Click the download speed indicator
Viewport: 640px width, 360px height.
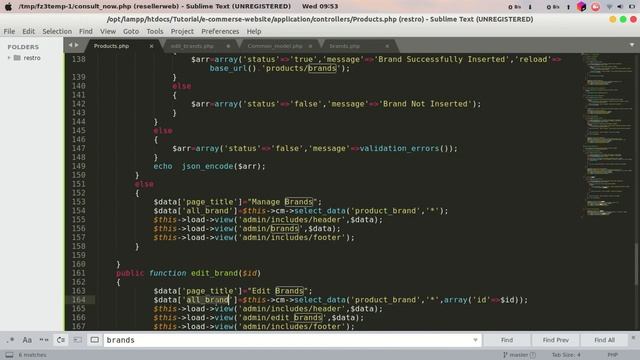[x=520, y=7]
